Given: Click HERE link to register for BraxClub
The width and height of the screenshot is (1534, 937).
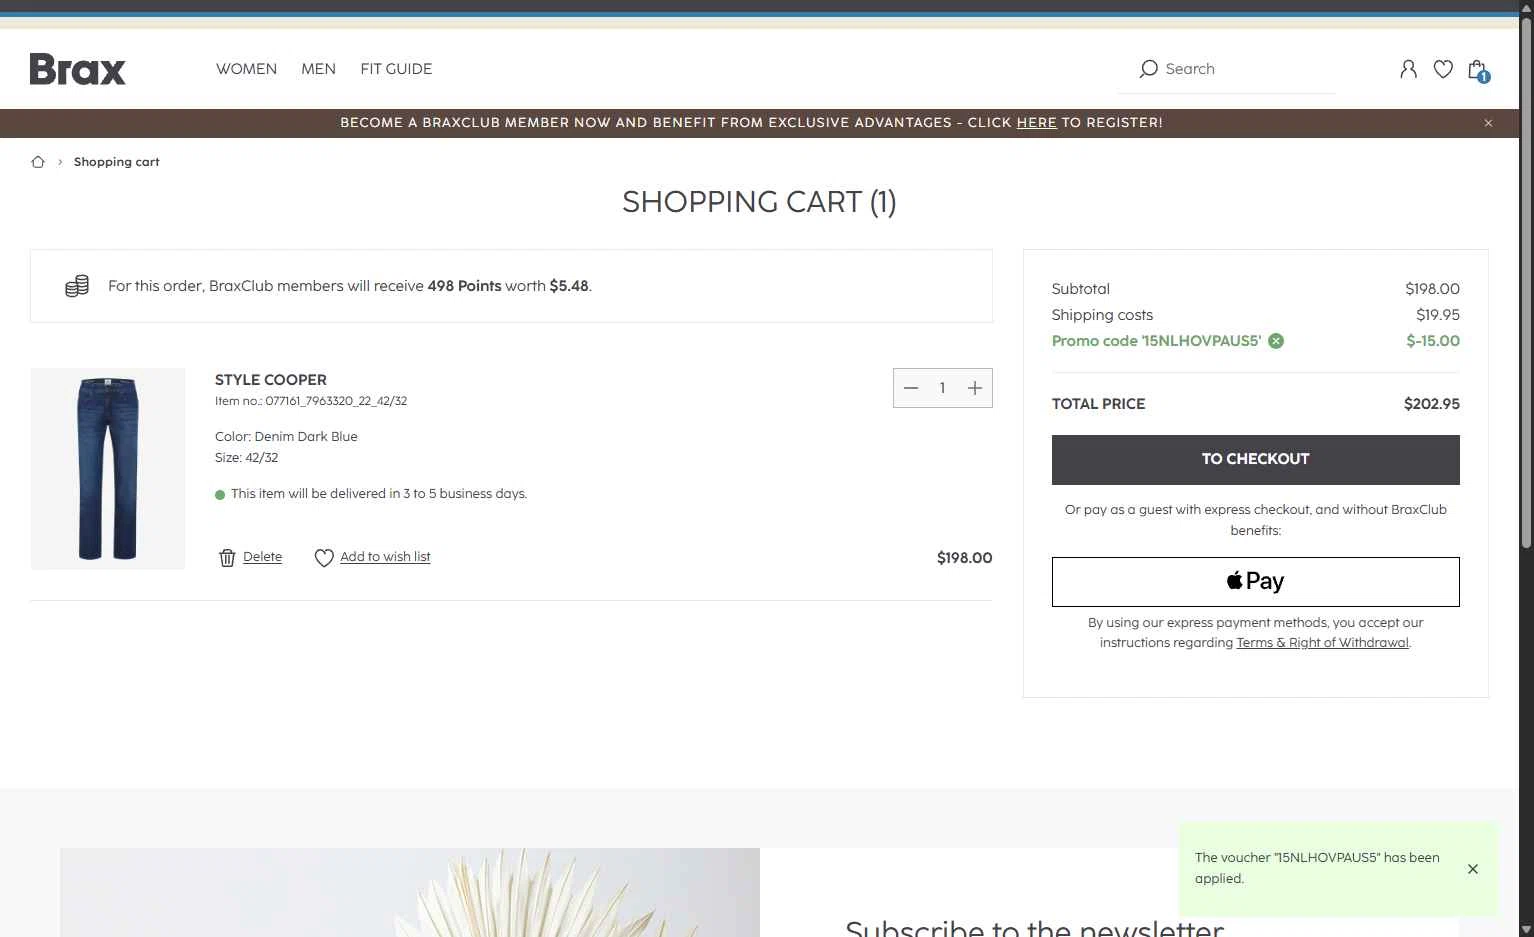Looking at the screenshot, I should pos(1036,123).
